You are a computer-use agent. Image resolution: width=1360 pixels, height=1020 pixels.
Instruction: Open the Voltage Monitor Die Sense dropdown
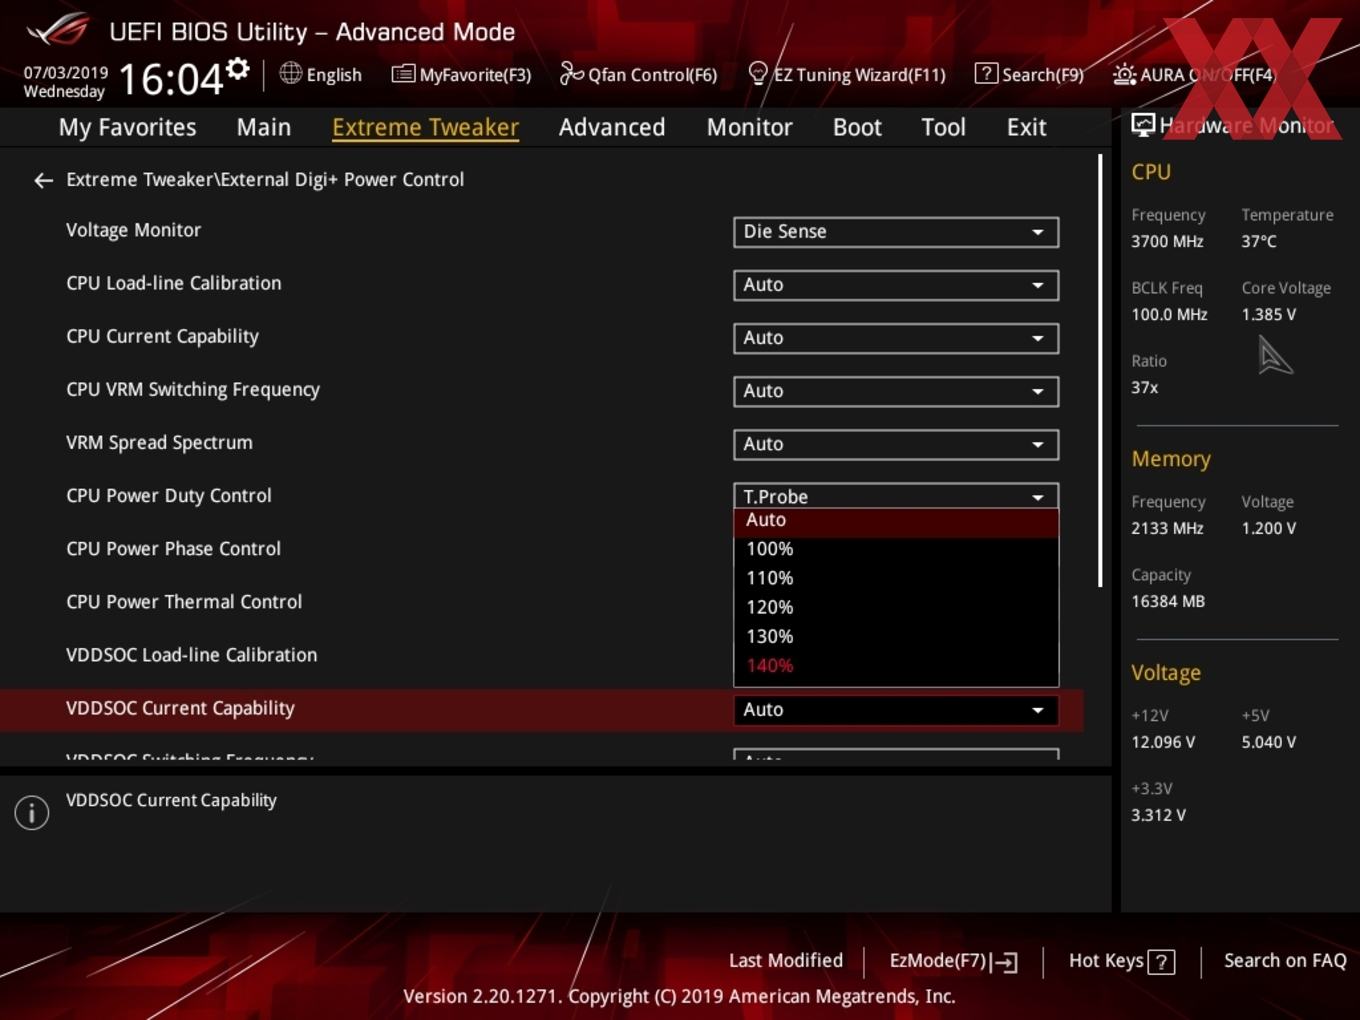pyautogui.click(x=896, y=232)
